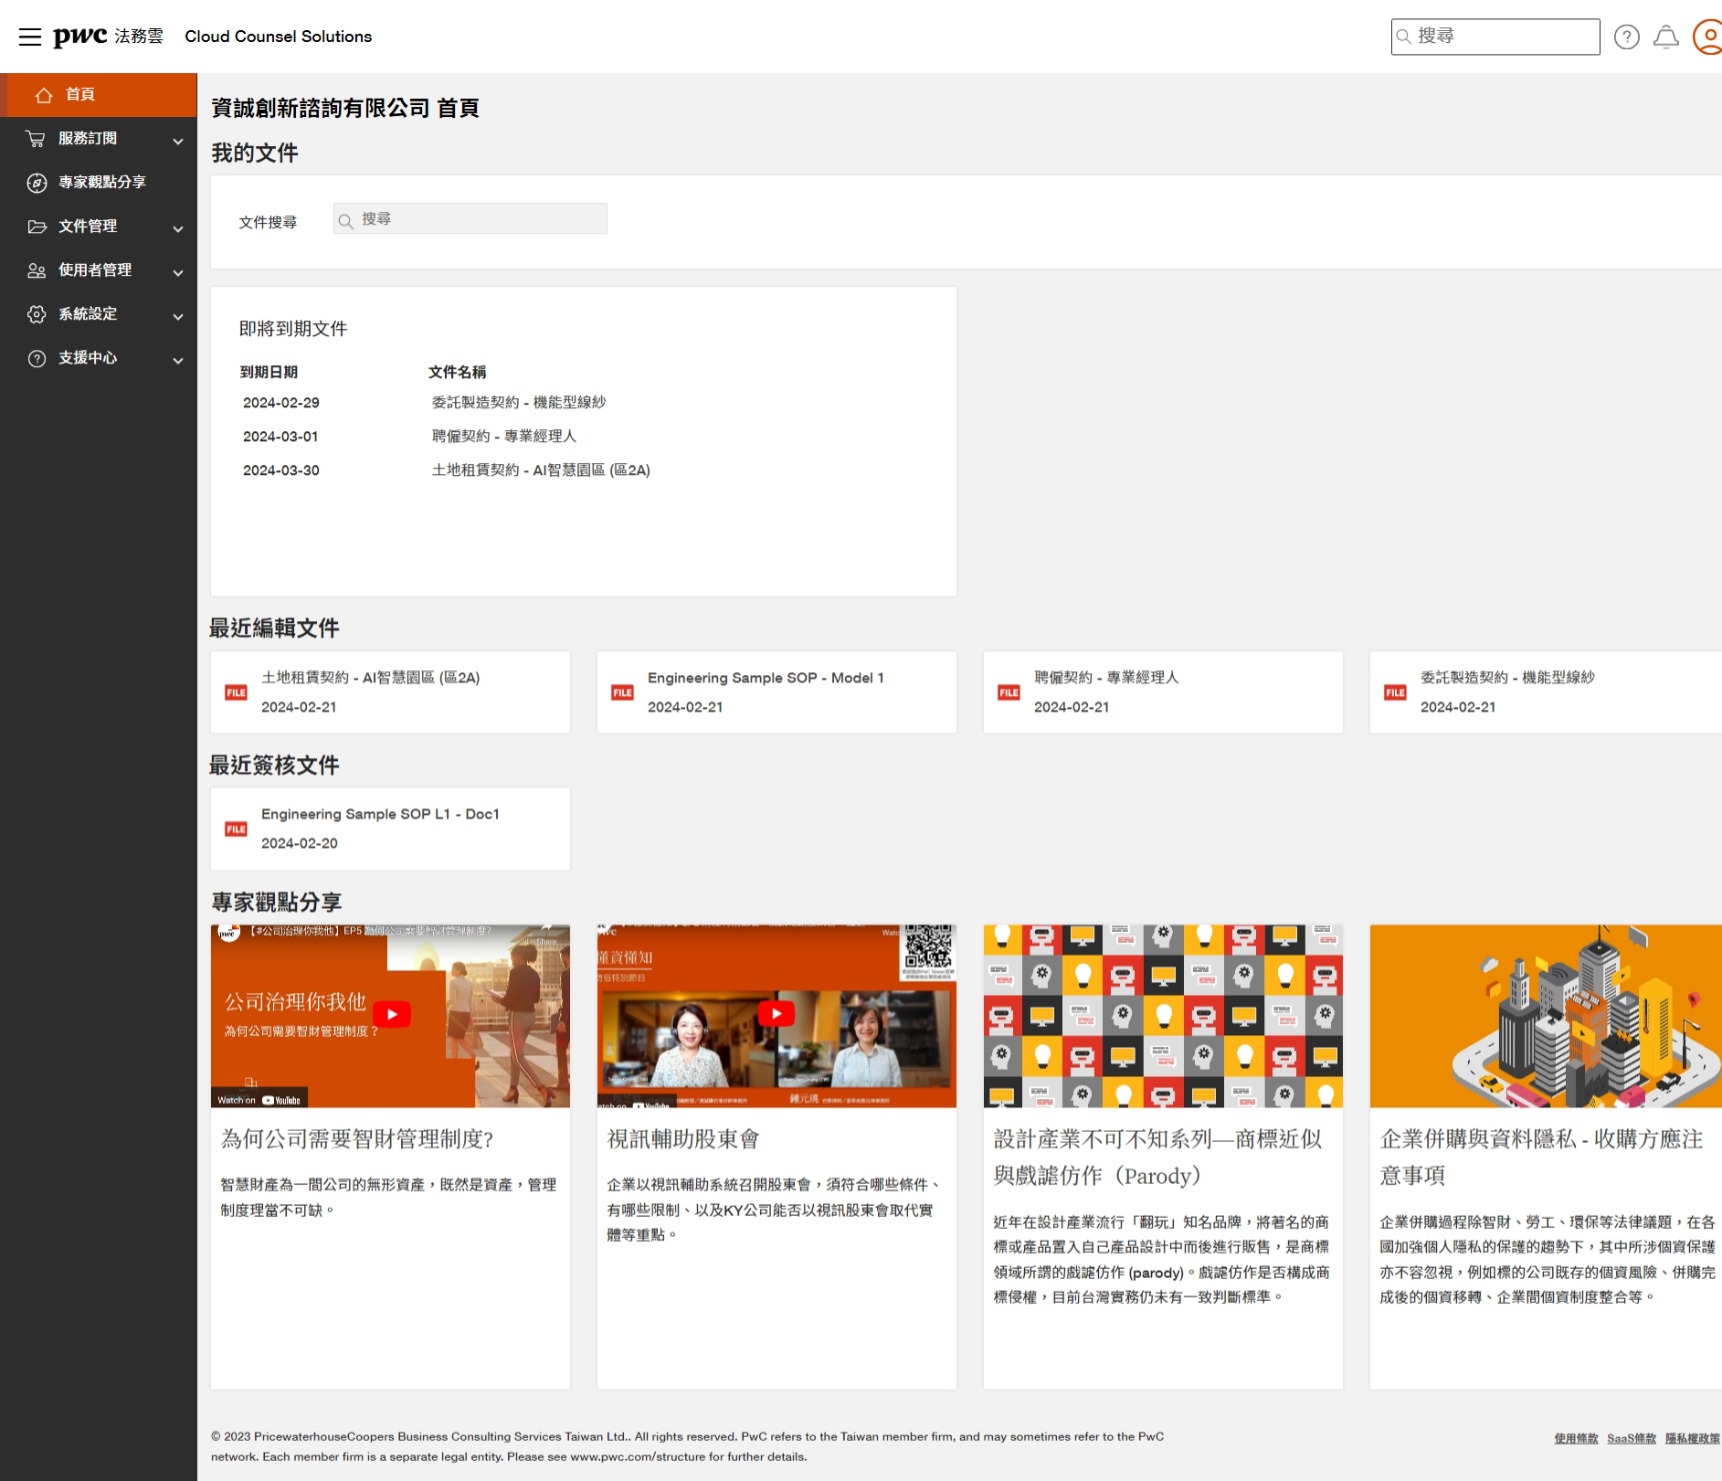The height and width of the screenshot is (1481, 1722).
Task: Click the top-right 搜尋 input field
Action: [x=1495, y=36]
